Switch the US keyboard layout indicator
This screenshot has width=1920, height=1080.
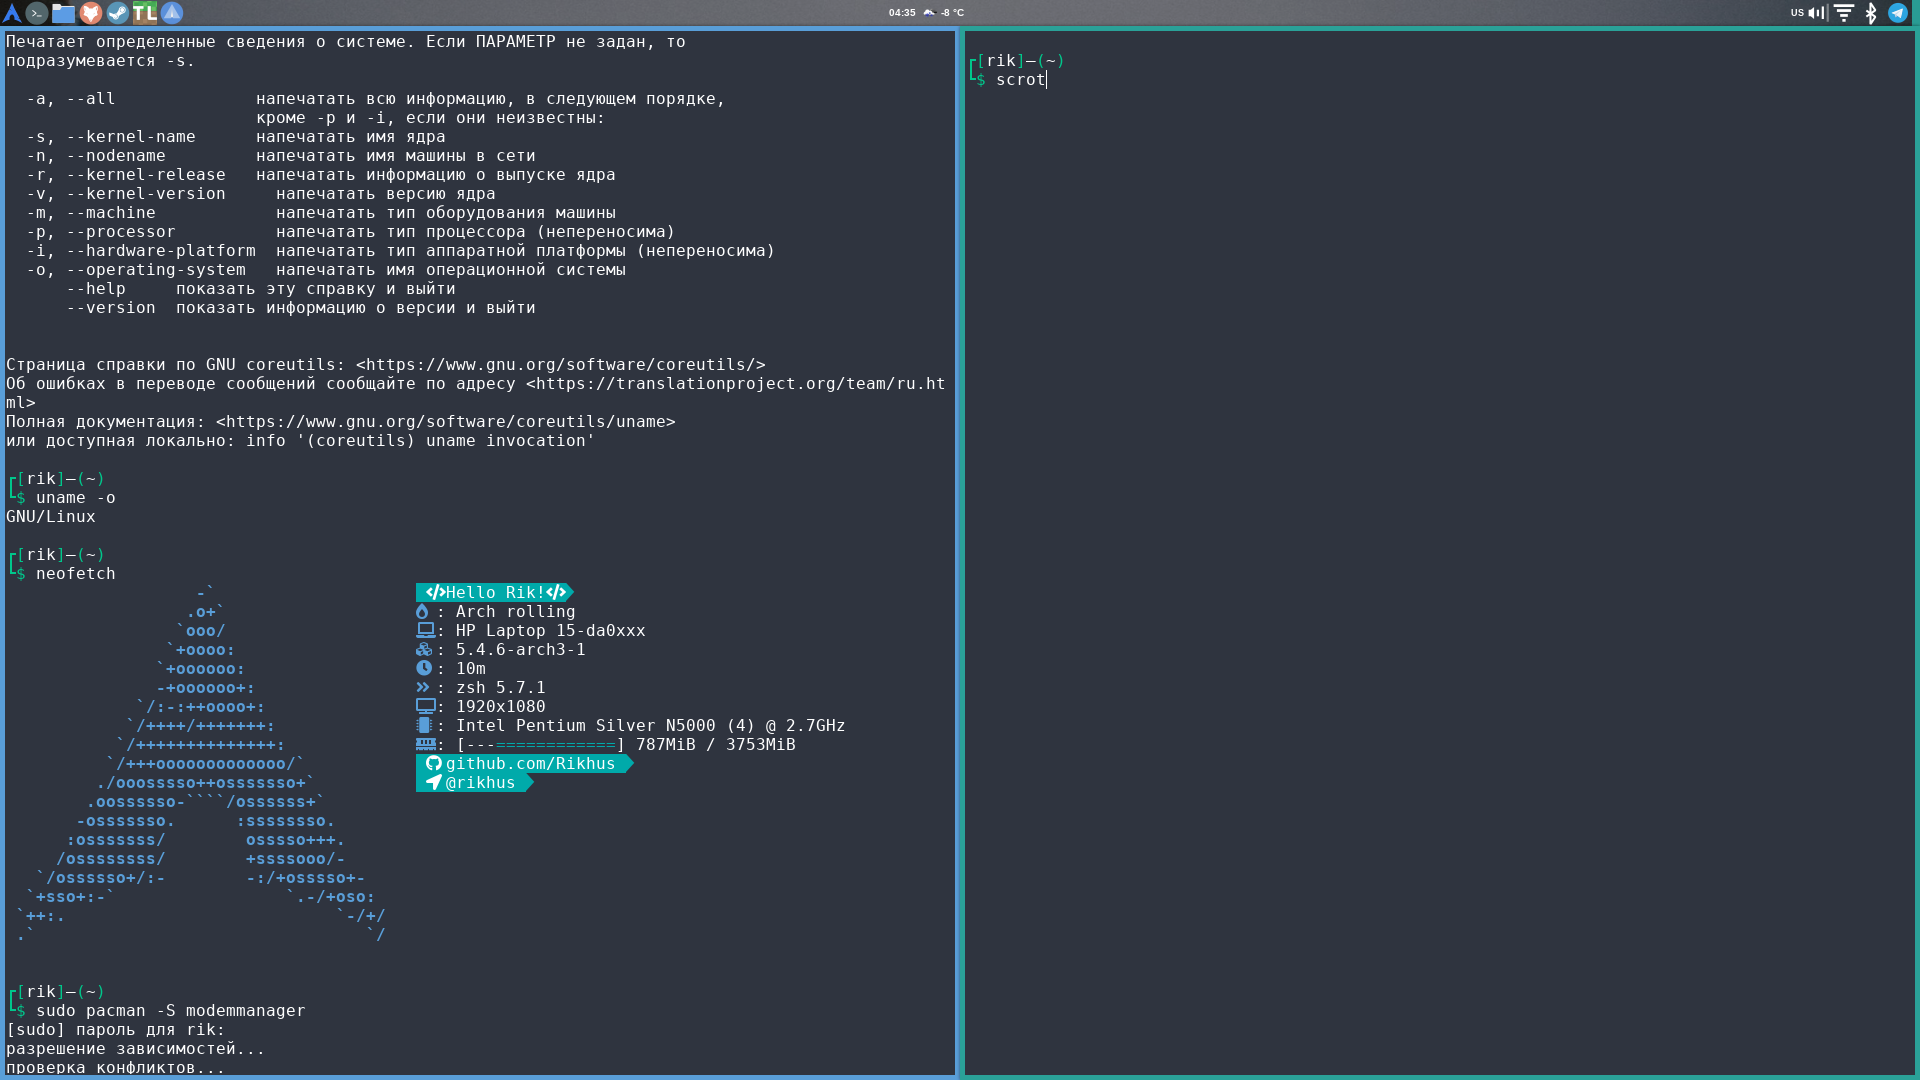(1797, 13)
